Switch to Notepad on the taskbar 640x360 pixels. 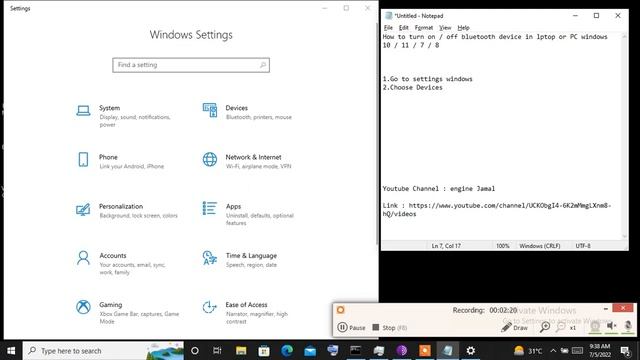[x=448, y=351]
